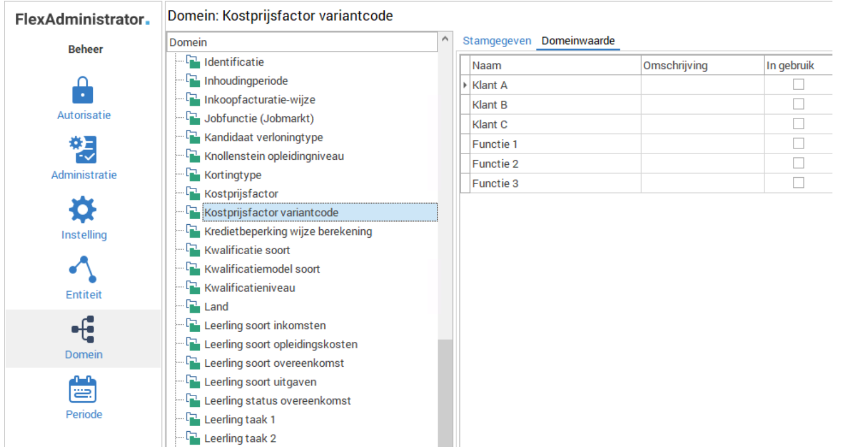Click the folder icon beside Kortingtype
This screenshot has width=843, height=447.
tap(193, 175)
